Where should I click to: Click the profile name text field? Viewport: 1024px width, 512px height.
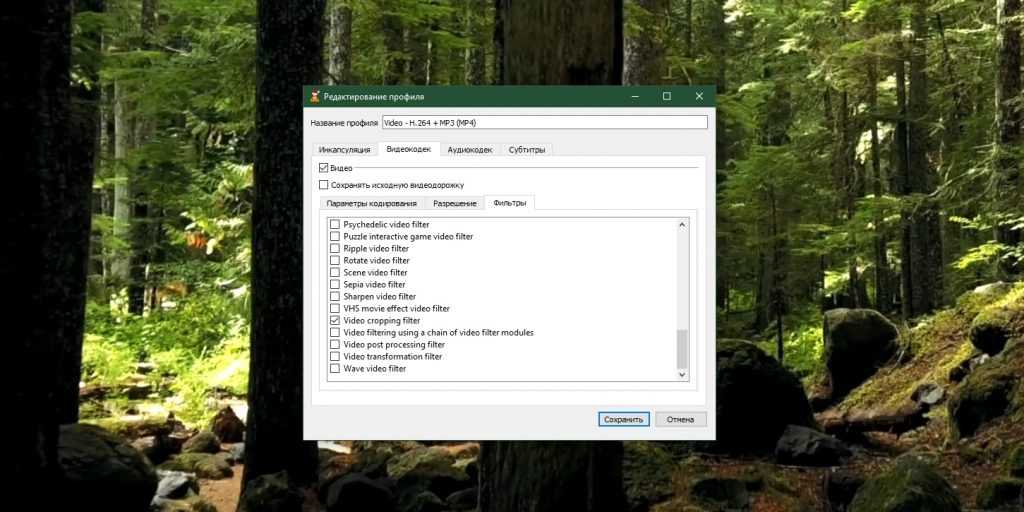pos(543,123)
